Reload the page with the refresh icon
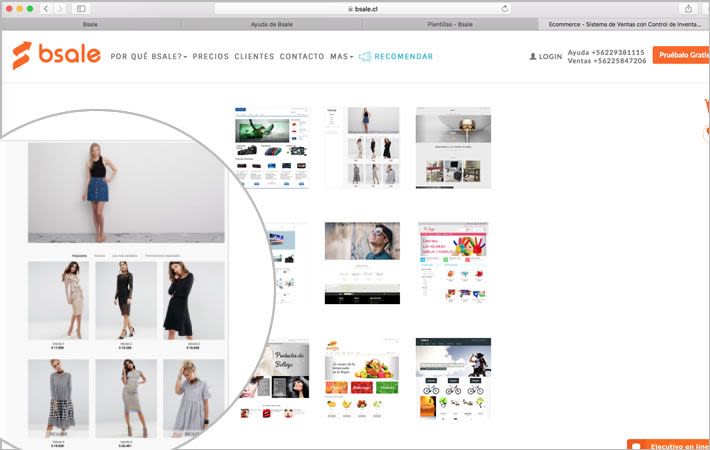710x450 pixels. coord(505,8)
